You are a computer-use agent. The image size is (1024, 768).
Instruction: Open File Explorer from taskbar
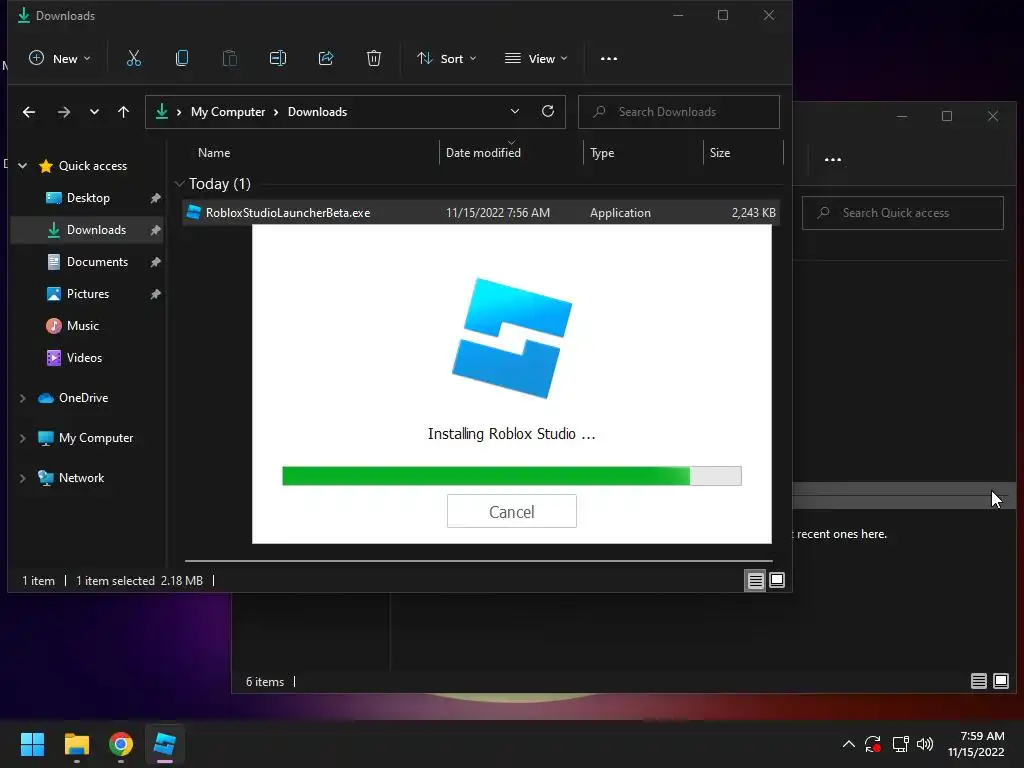[x=76, y=744]
